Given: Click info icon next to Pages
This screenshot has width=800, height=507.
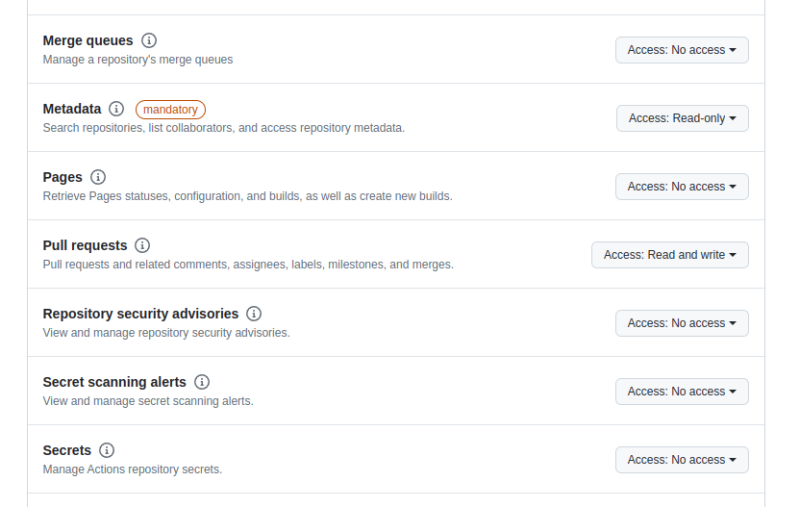Looking at the screenshot, I should point(98,177).
